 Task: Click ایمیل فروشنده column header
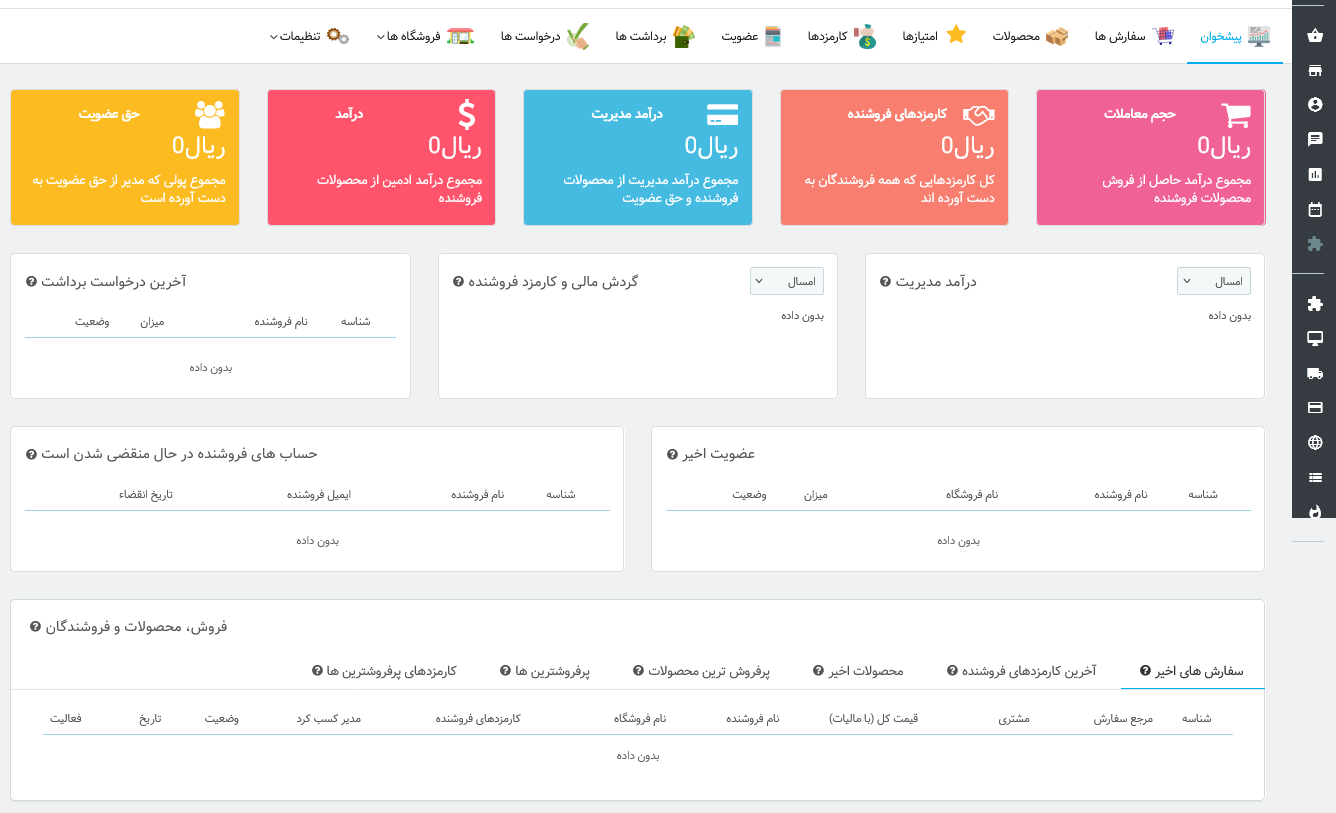click(x=319, y=495)
